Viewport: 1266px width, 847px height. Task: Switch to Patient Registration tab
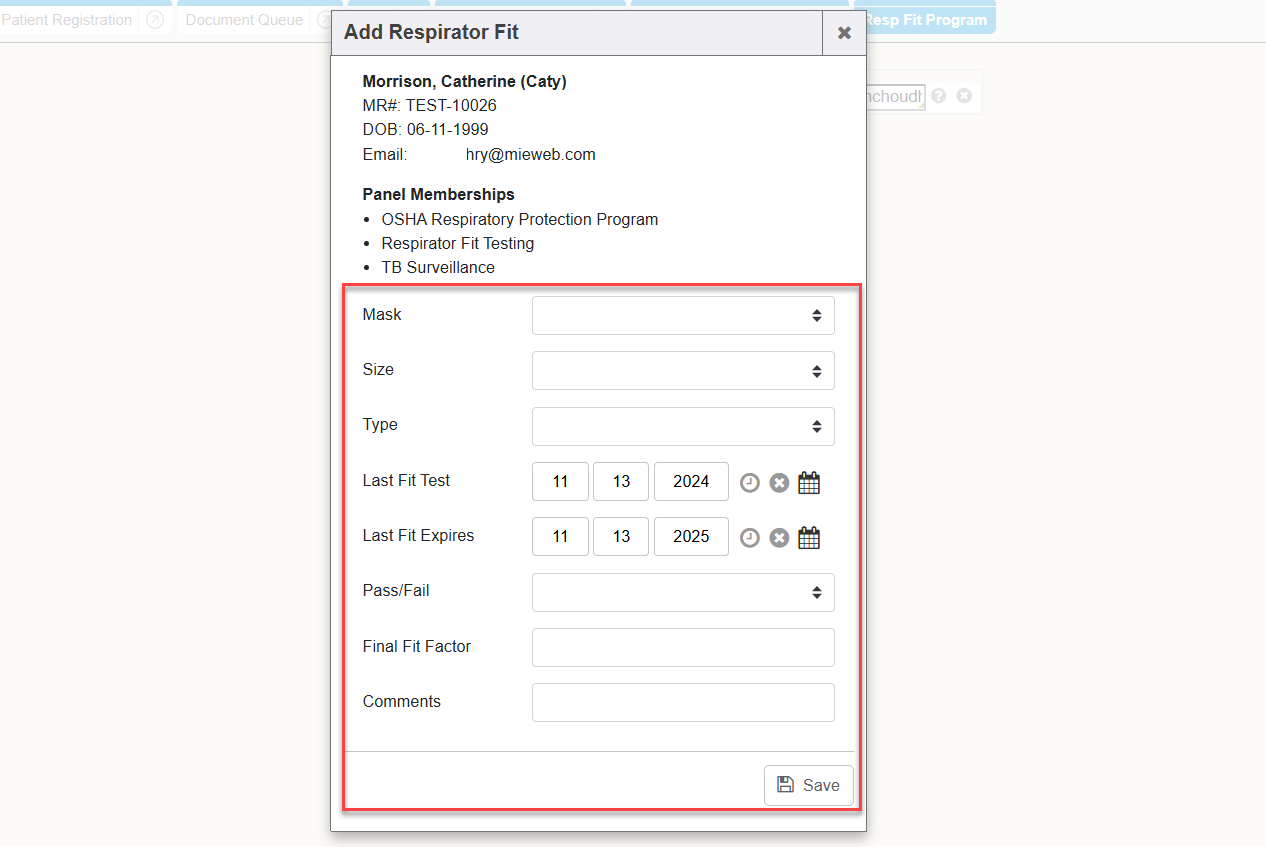68,20
